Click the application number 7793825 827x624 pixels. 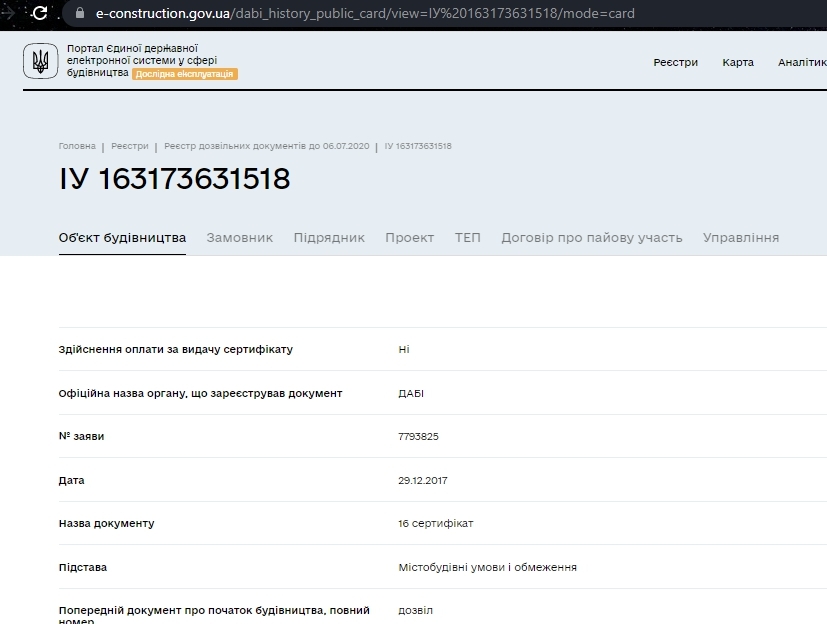tap(418, 436)
